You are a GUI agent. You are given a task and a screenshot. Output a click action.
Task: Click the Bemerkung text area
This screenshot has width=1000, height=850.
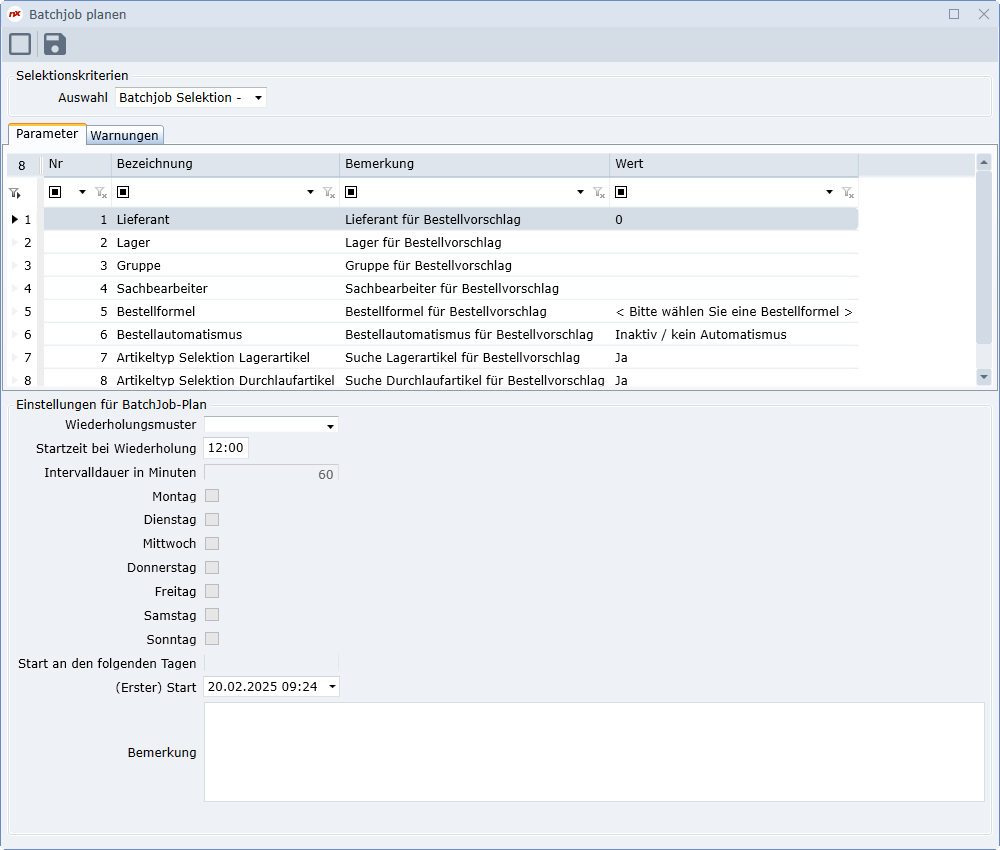(x=594, y=752)
